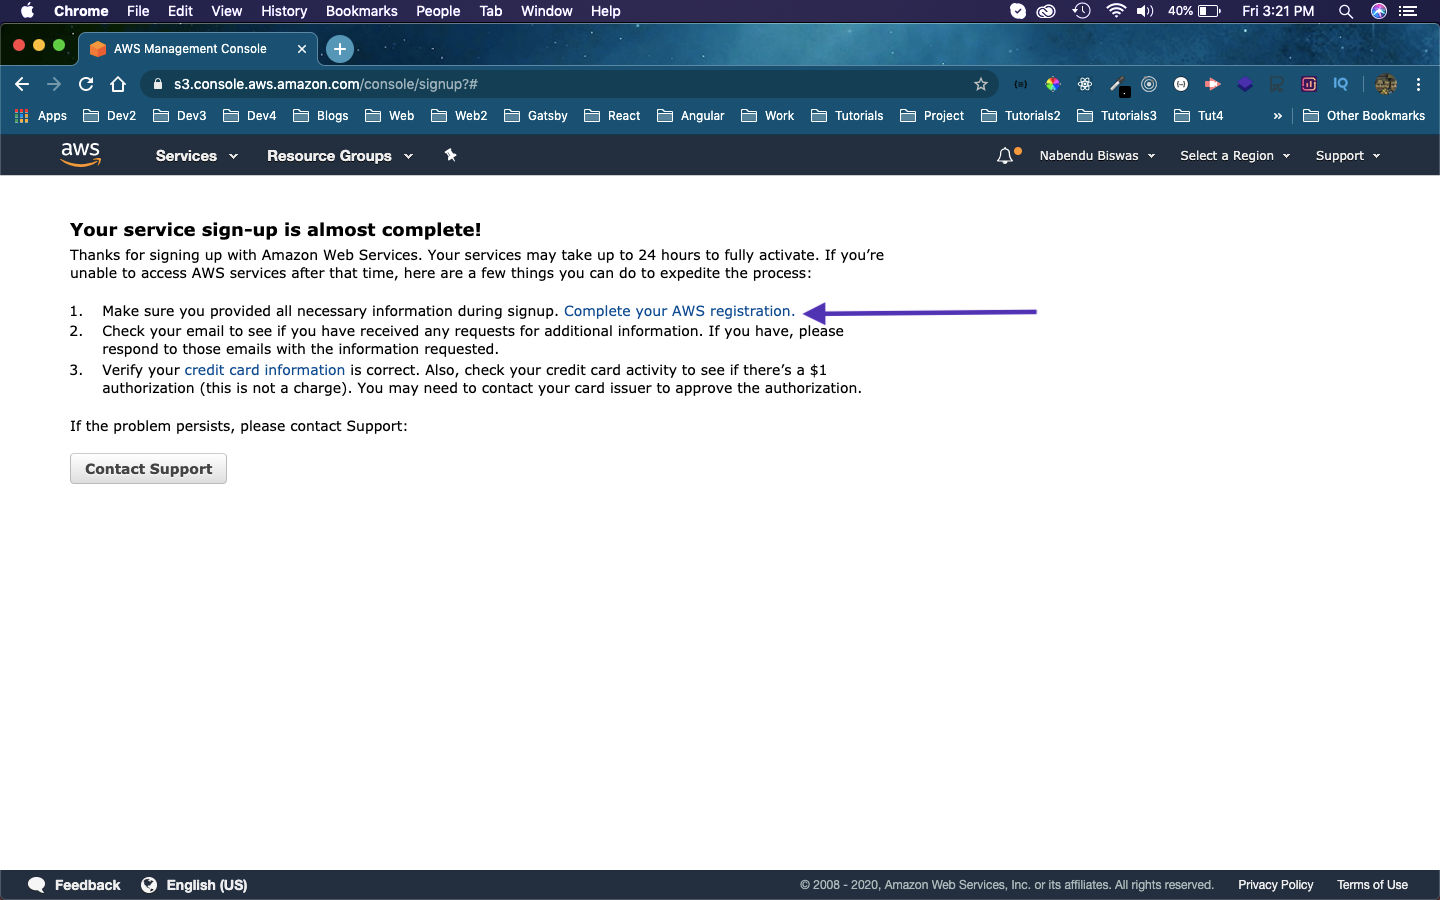Go back using the browser back arrow
The image size is (1440, 900).
(22, 84)
